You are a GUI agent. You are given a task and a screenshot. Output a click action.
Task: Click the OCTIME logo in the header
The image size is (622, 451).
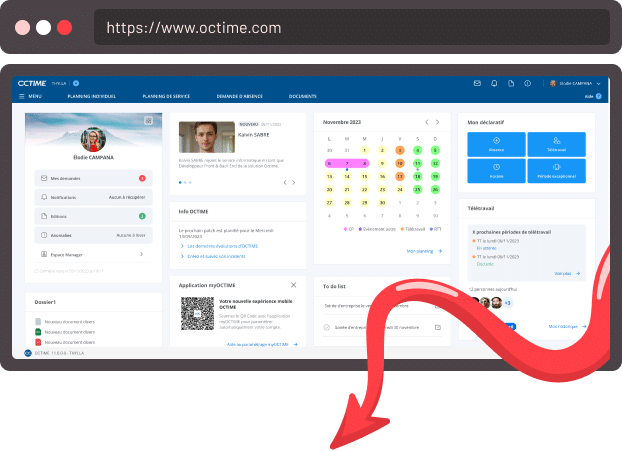tap(32, 83)
